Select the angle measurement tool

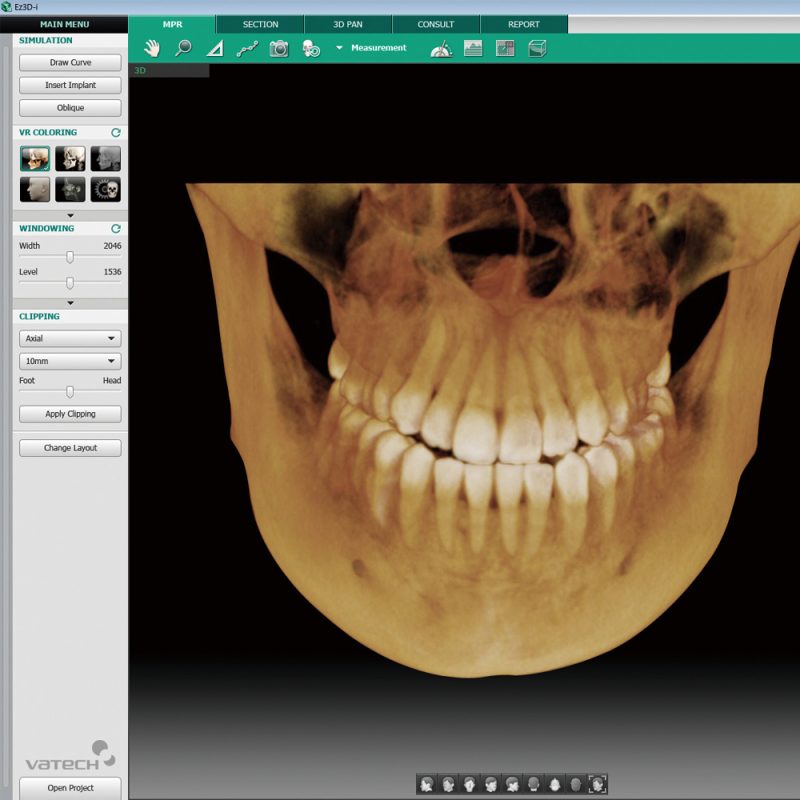coord(216,47)
